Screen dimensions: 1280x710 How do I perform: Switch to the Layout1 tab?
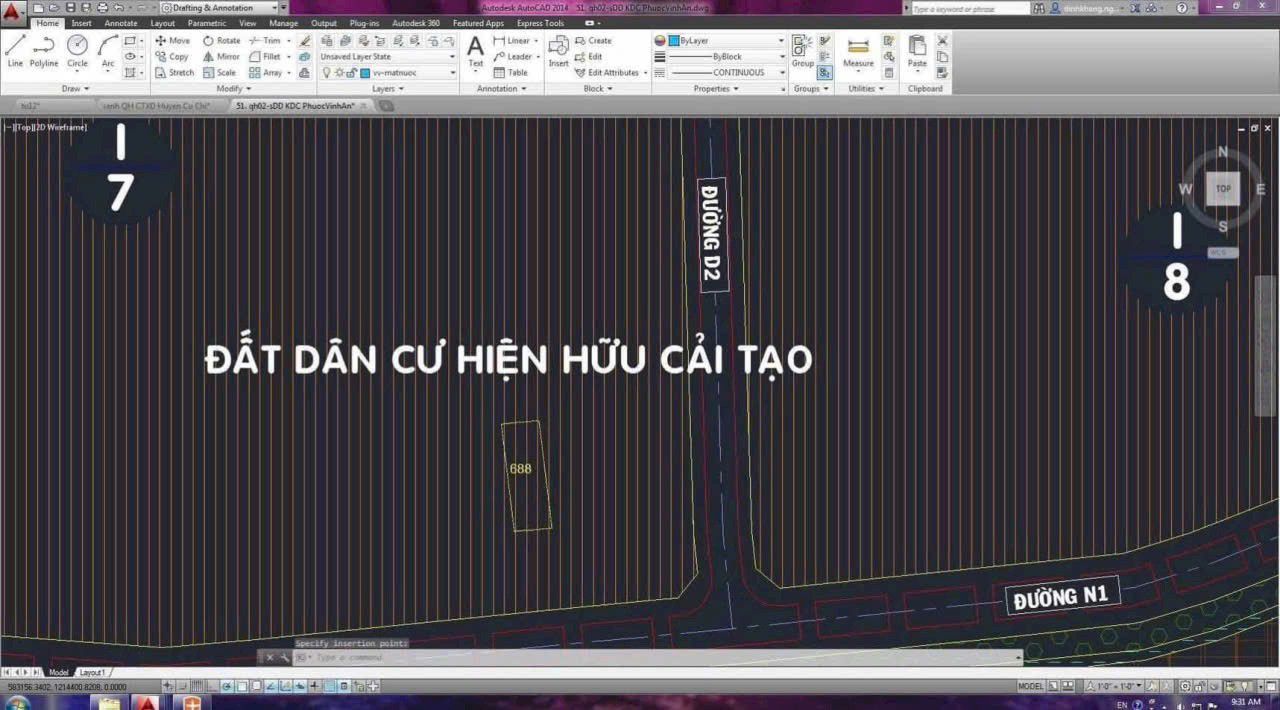92,672
